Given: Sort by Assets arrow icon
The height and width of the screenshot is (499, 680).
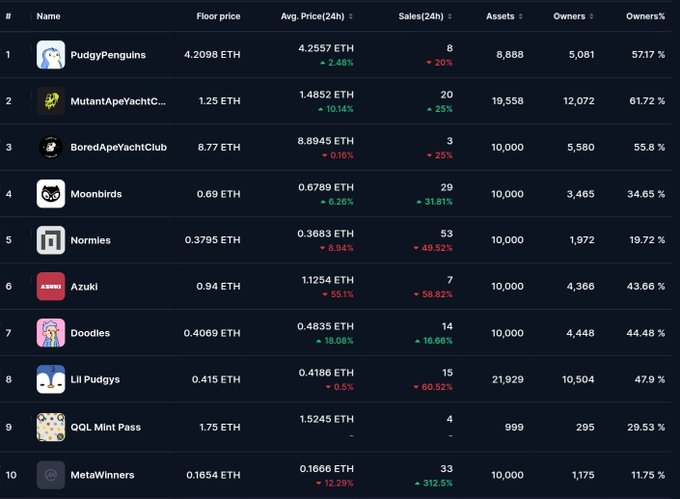Looking at the screenshot, I should [520, 16].
